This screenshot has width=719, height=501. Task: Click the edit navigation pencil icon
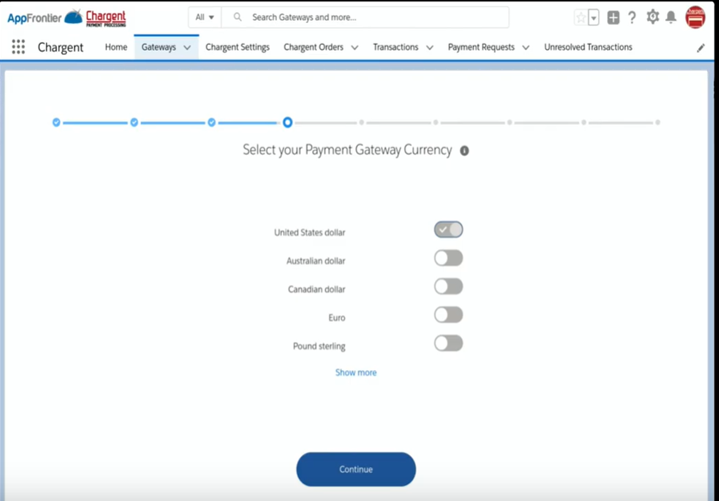(700, 48)
